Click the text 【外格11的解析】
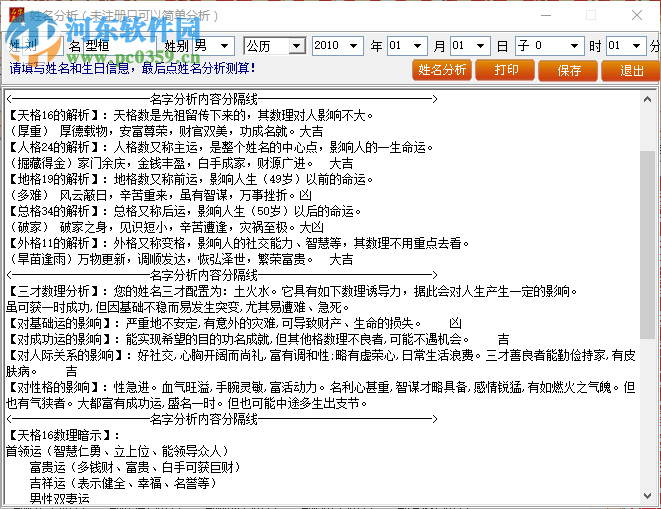 53,243
